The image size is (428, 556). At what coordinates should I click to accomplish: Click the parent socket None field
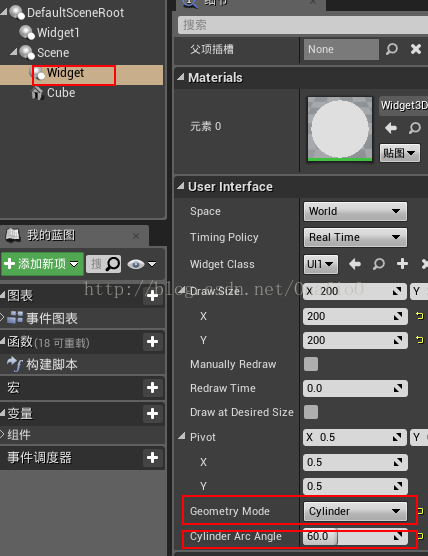[341, 49]
